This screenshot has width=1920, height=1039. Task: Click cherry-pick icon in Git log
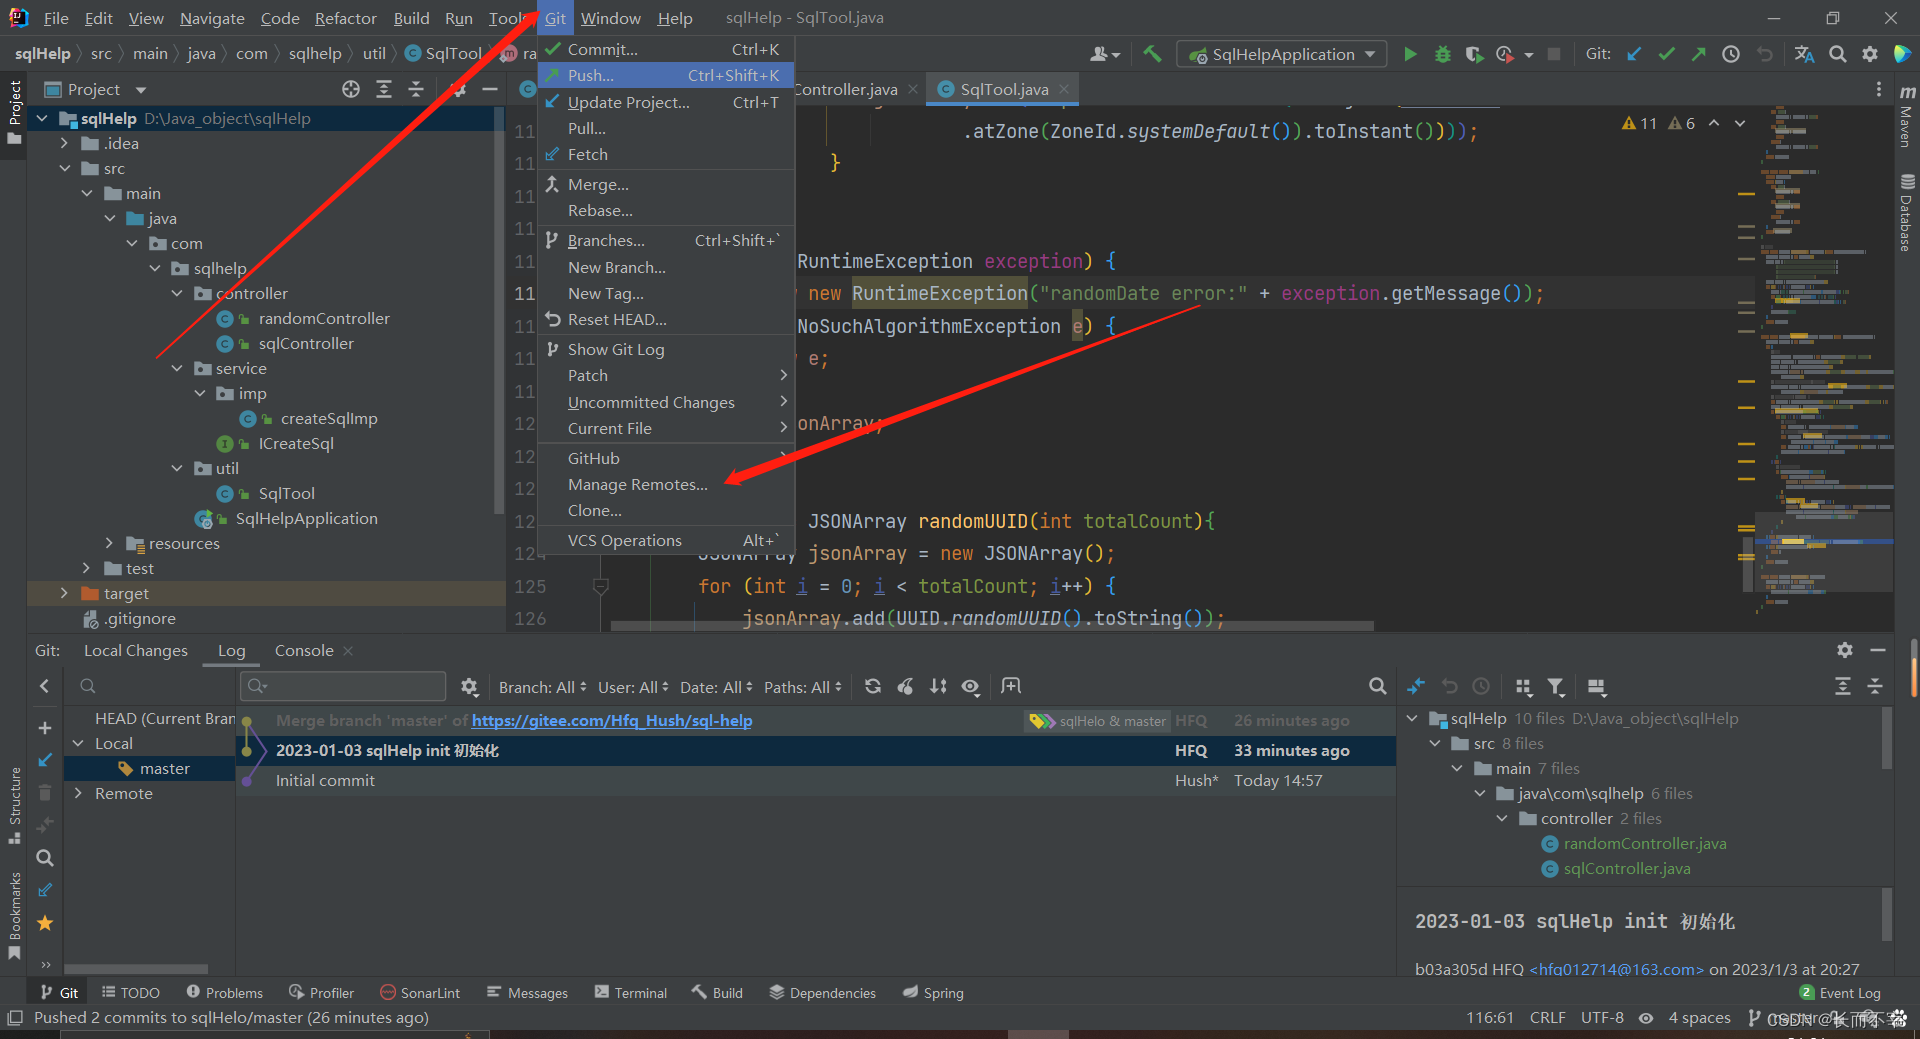(x=905, y=686)
